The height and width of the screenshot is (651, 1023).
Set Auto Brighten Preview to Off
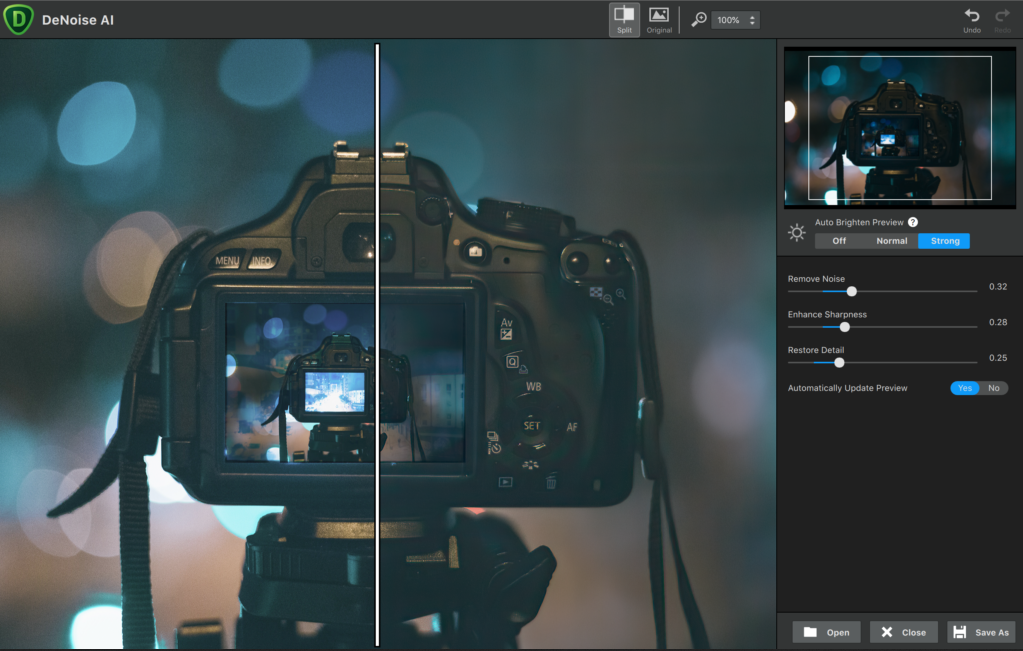[x=839, y=241]
